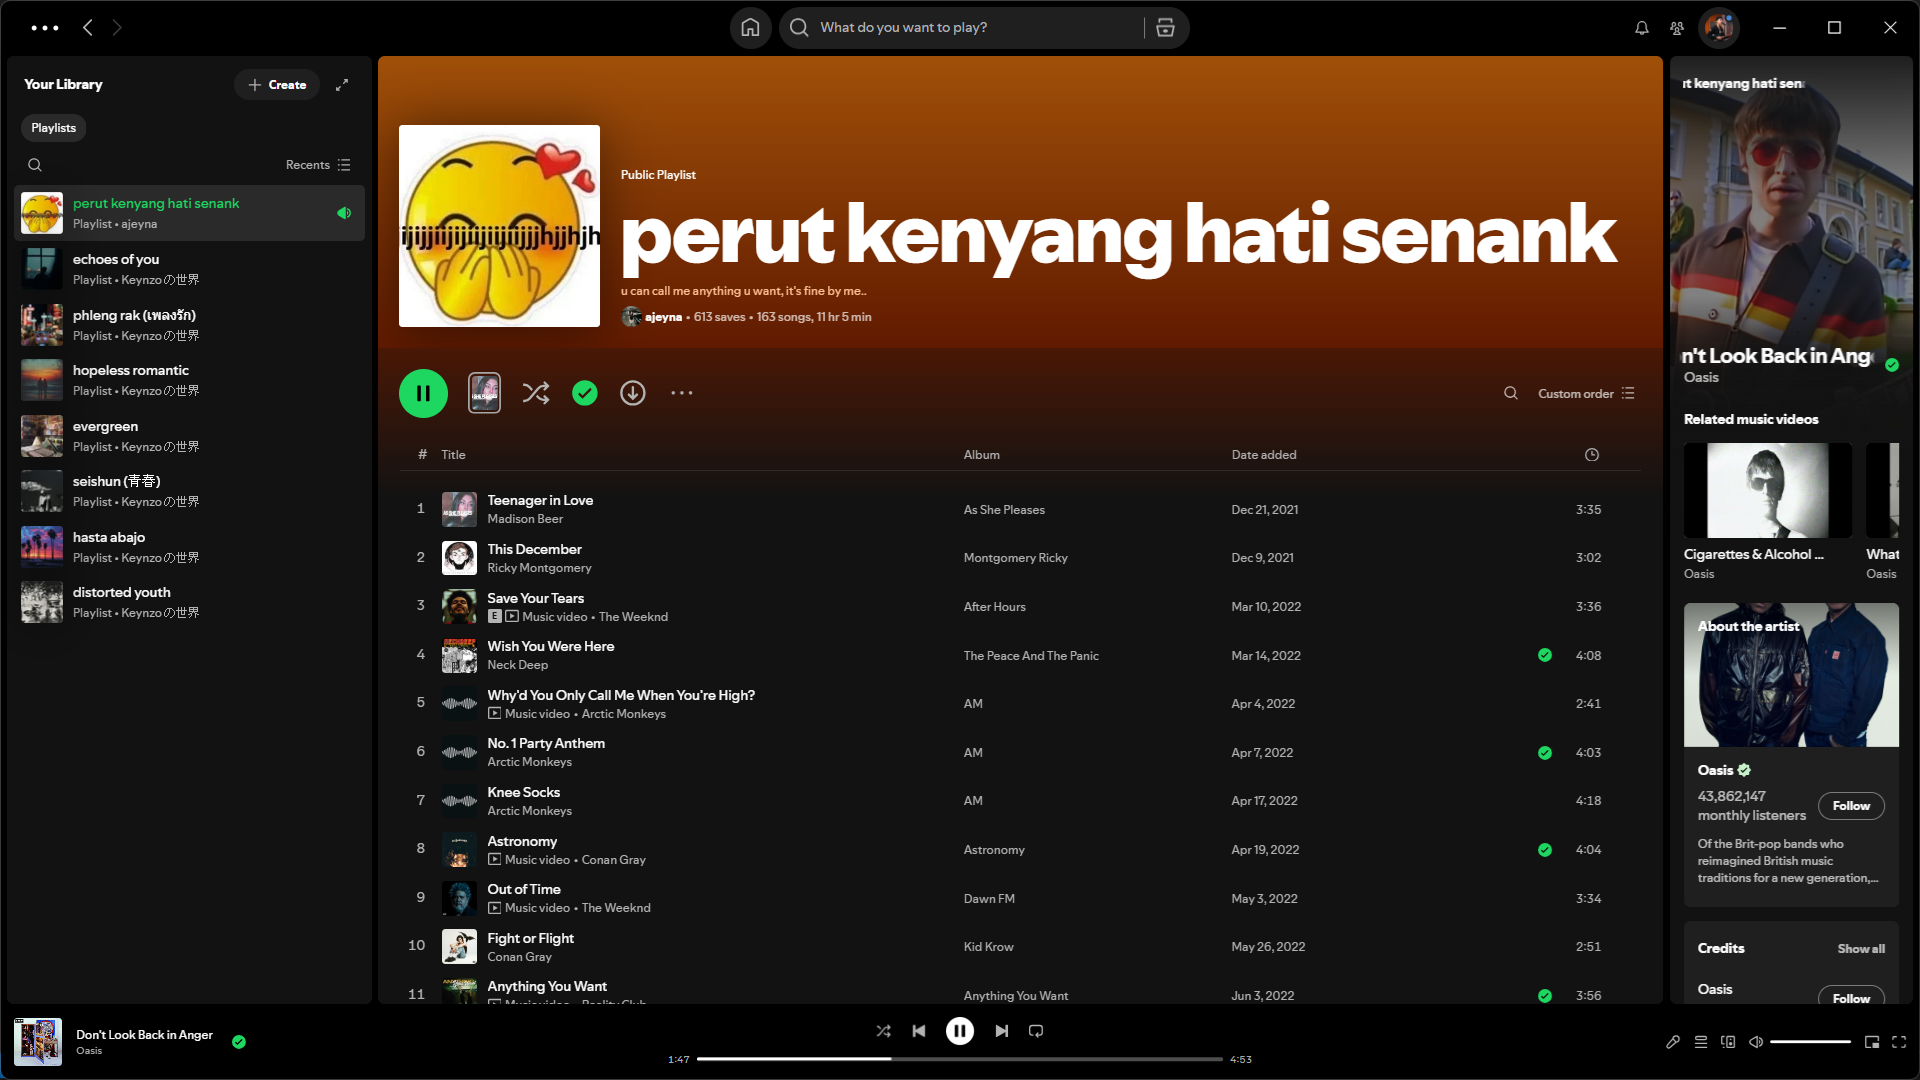The image size is (1920, 1080).
Task: Open Browse icon in search bar
Action: coord(1165,28)
